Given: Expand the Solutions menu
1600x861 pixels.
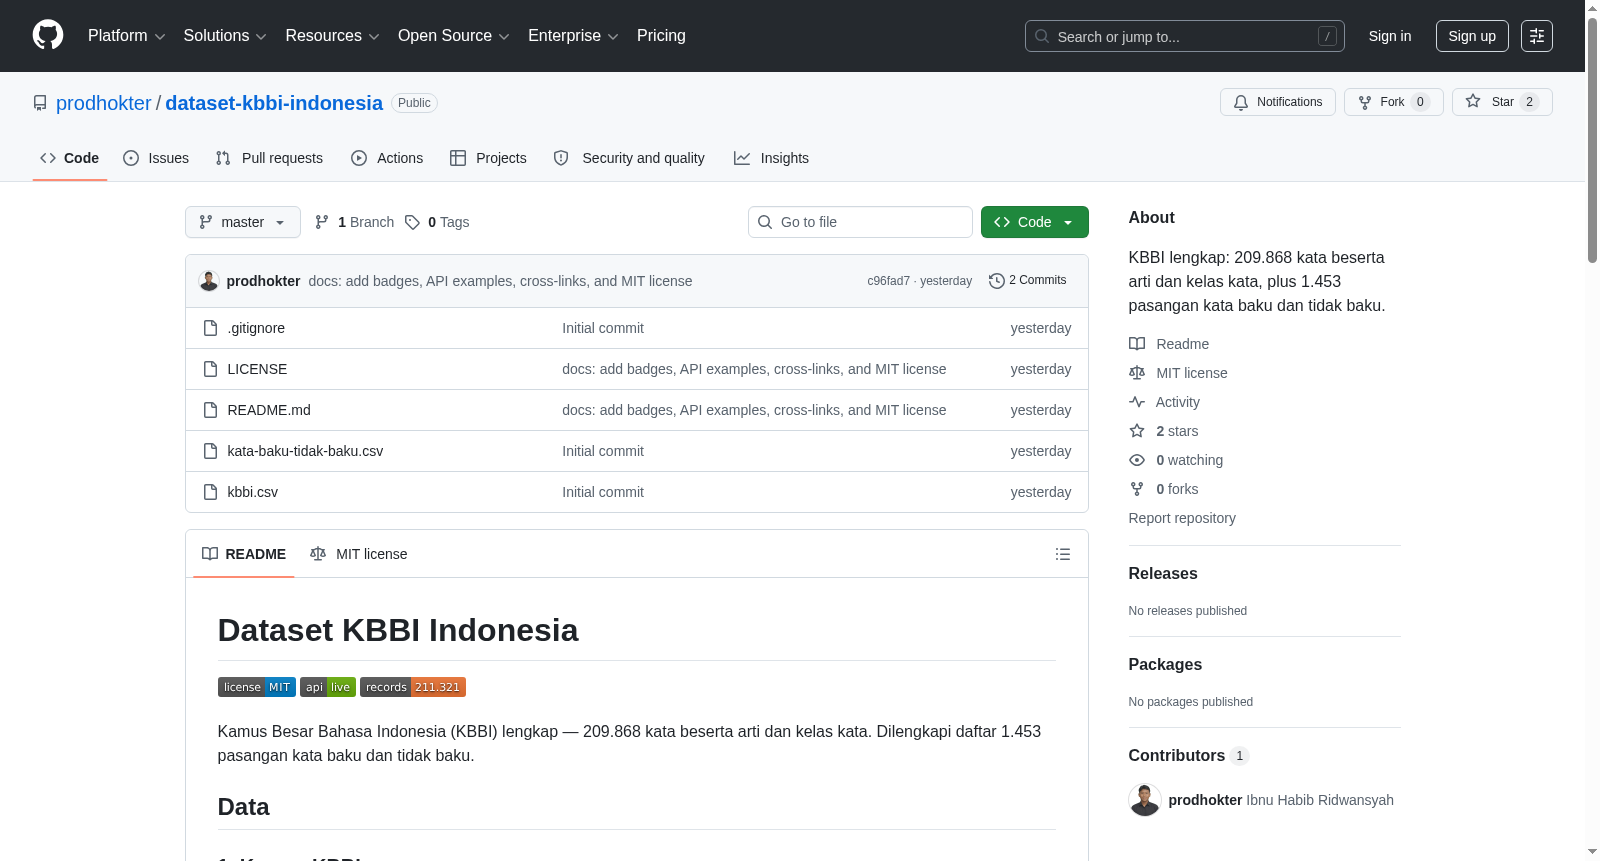Looking at the screenshot, I should tap(225, 36).
